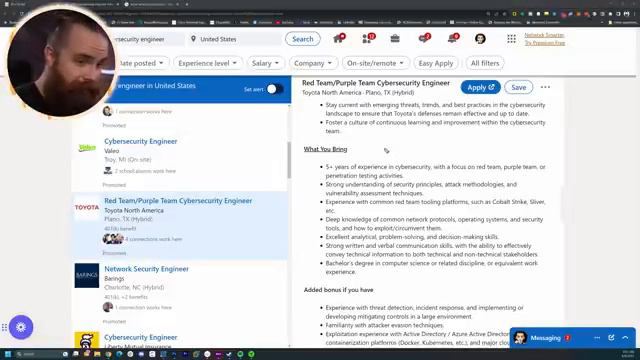Expand the Company filter dropdown

click(x=313, y=63)
